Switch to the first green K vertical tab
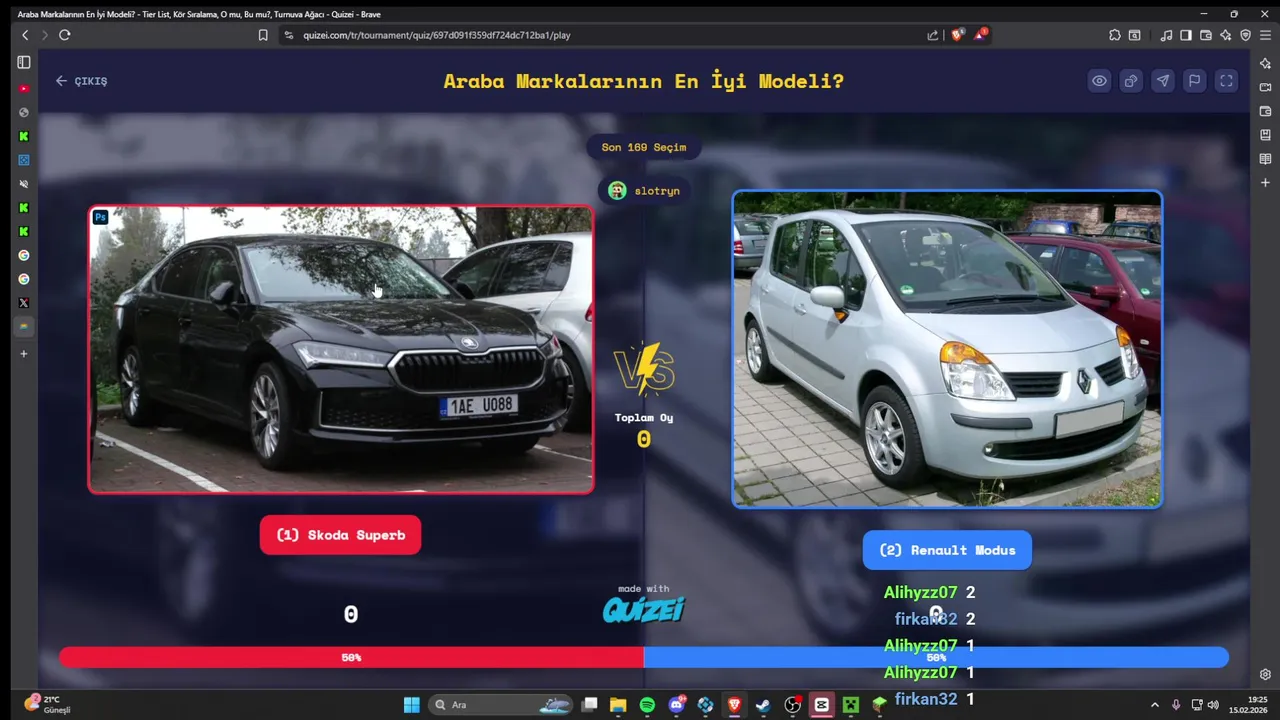The image size is (1280, 720). click(24, 136)
